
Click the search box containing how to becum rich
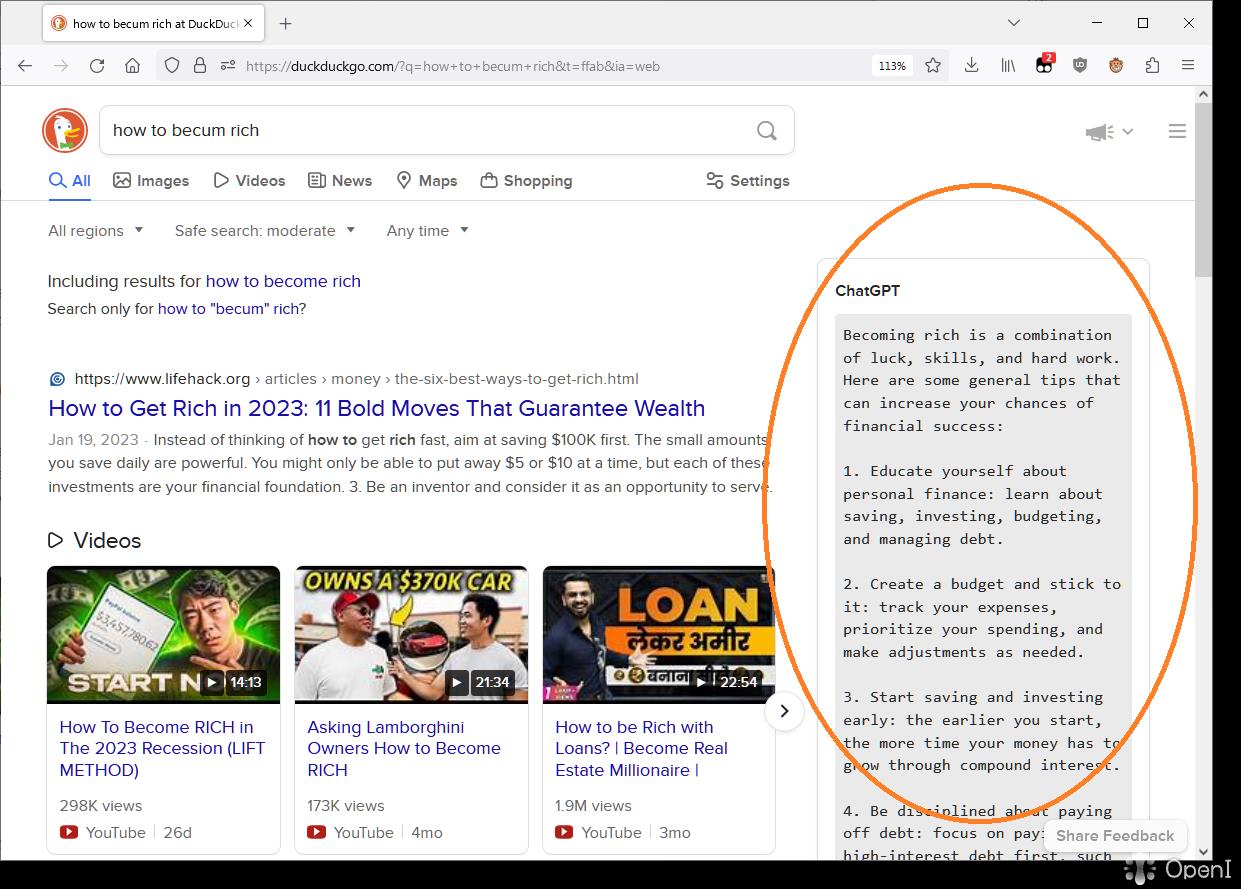tap(420, 130)
